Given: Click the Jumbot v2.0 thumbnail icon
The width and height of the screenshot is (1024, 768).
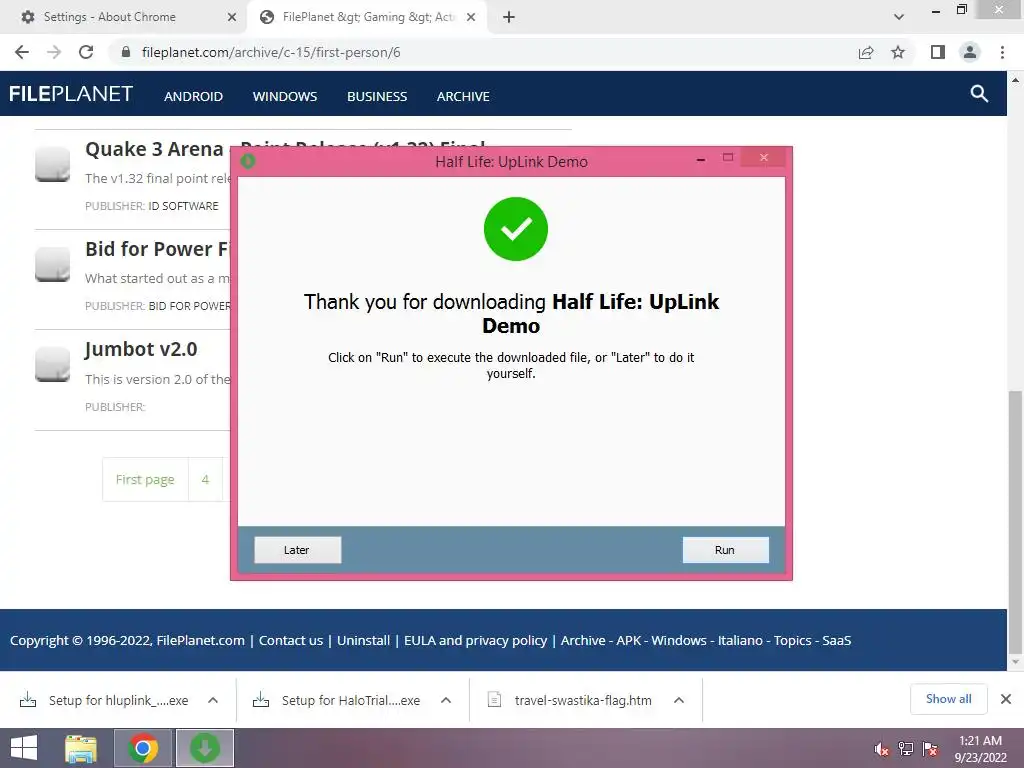Looking at the screenshot, I should click(x=52, y=364).
